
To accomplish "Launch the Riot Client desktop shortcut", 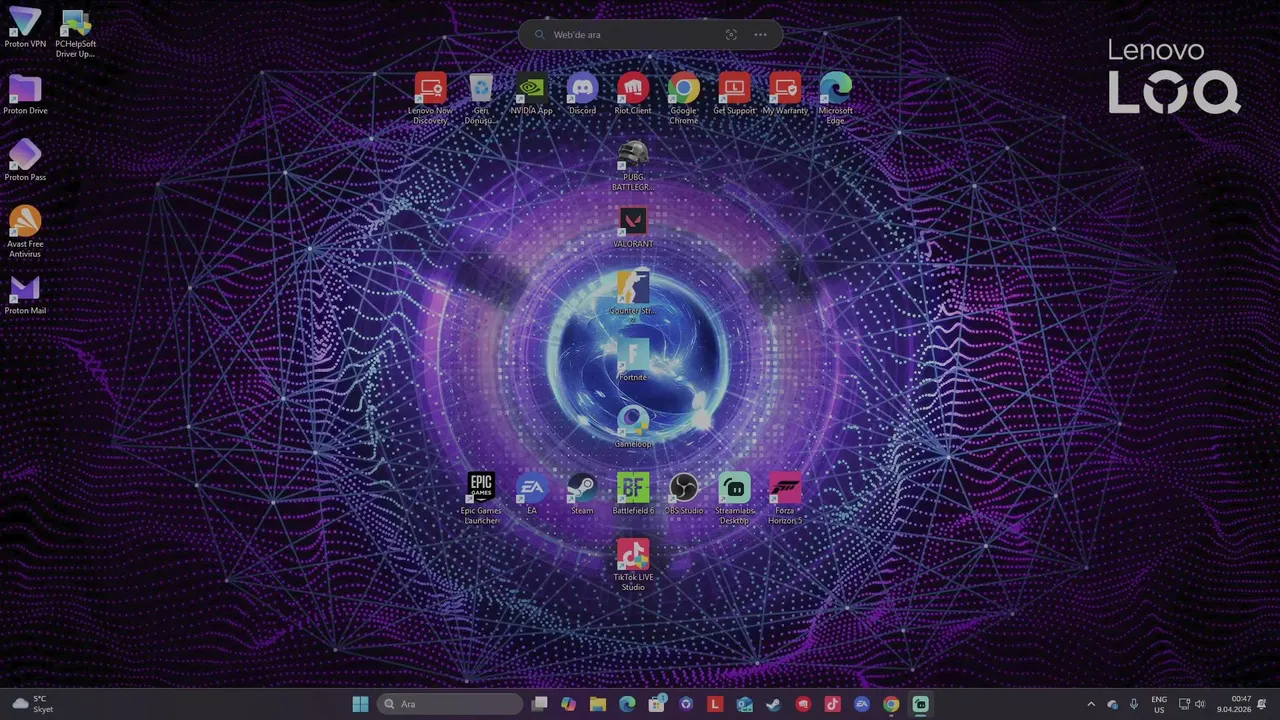I will pyautogui.click(x=633, y=94).
